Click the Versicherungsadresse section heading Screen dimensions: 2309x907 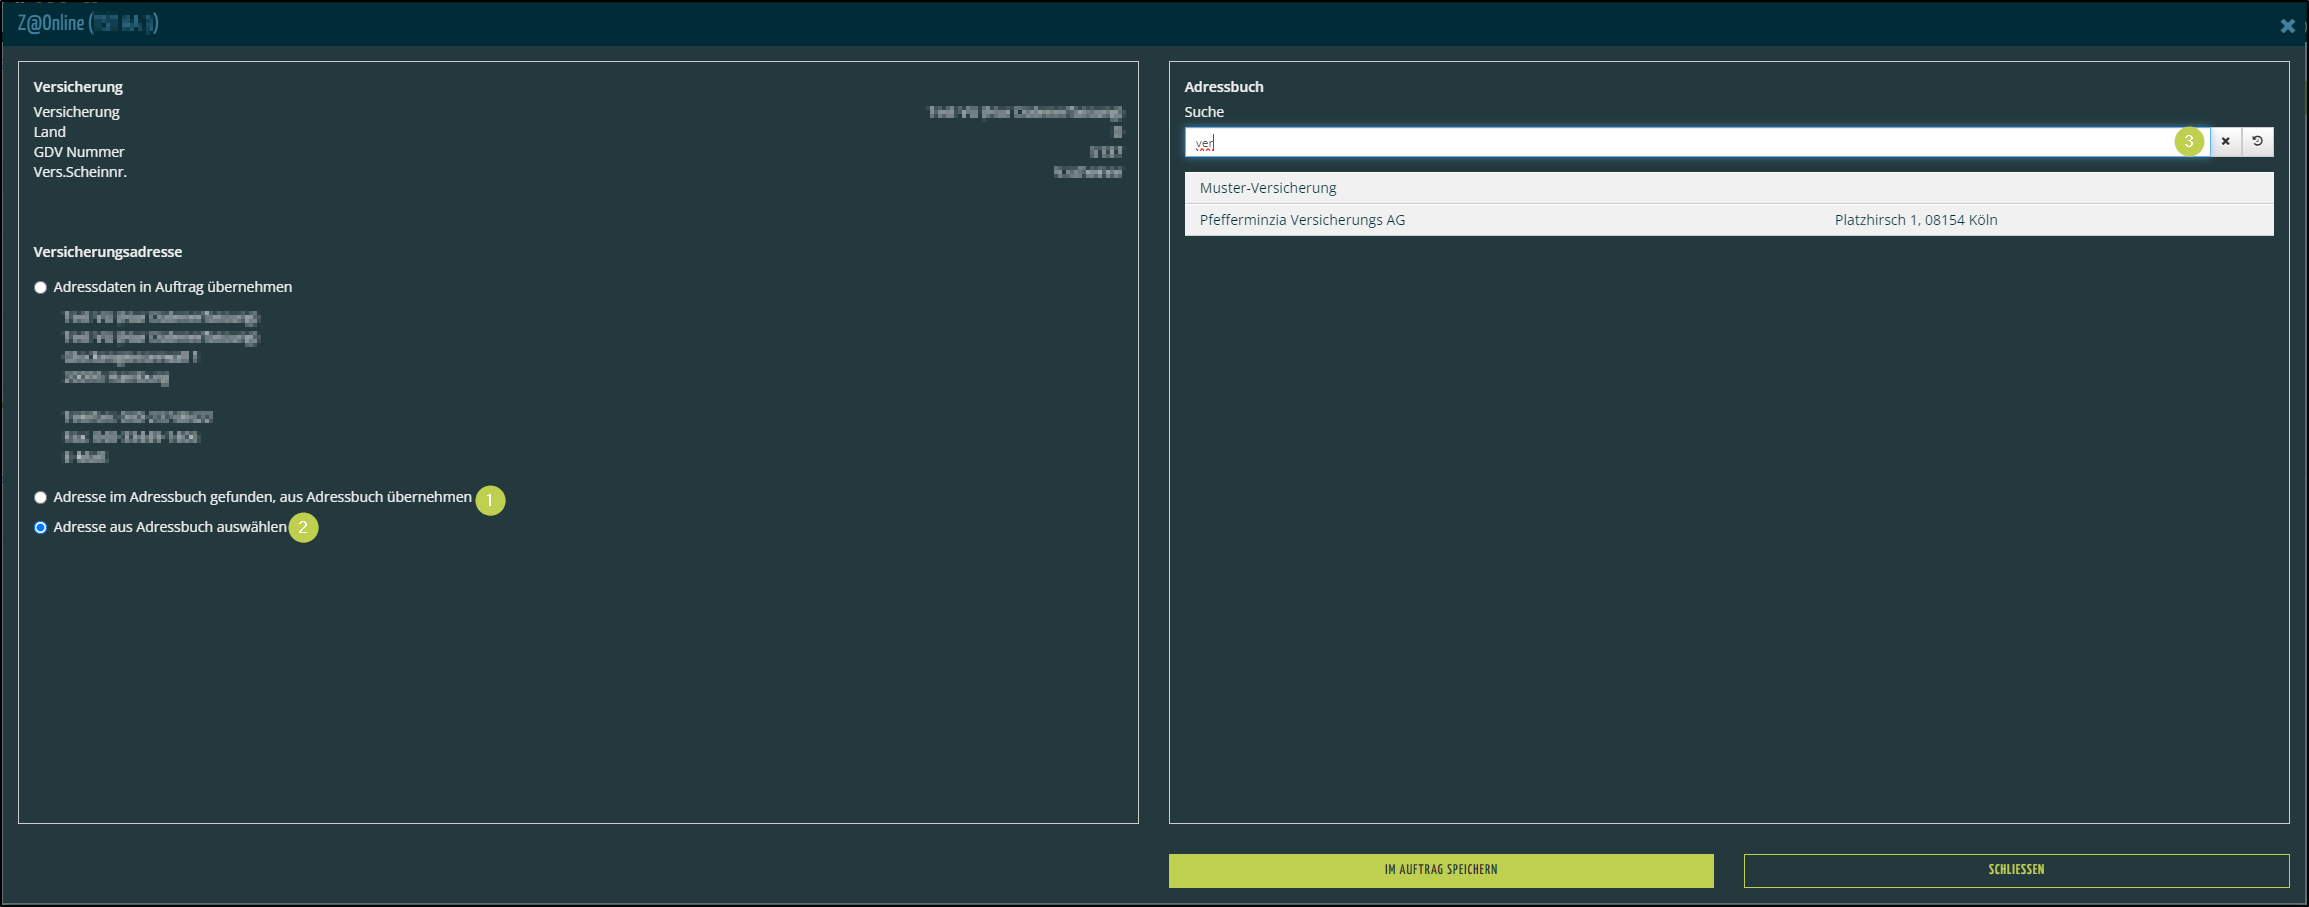click(108, 252)
